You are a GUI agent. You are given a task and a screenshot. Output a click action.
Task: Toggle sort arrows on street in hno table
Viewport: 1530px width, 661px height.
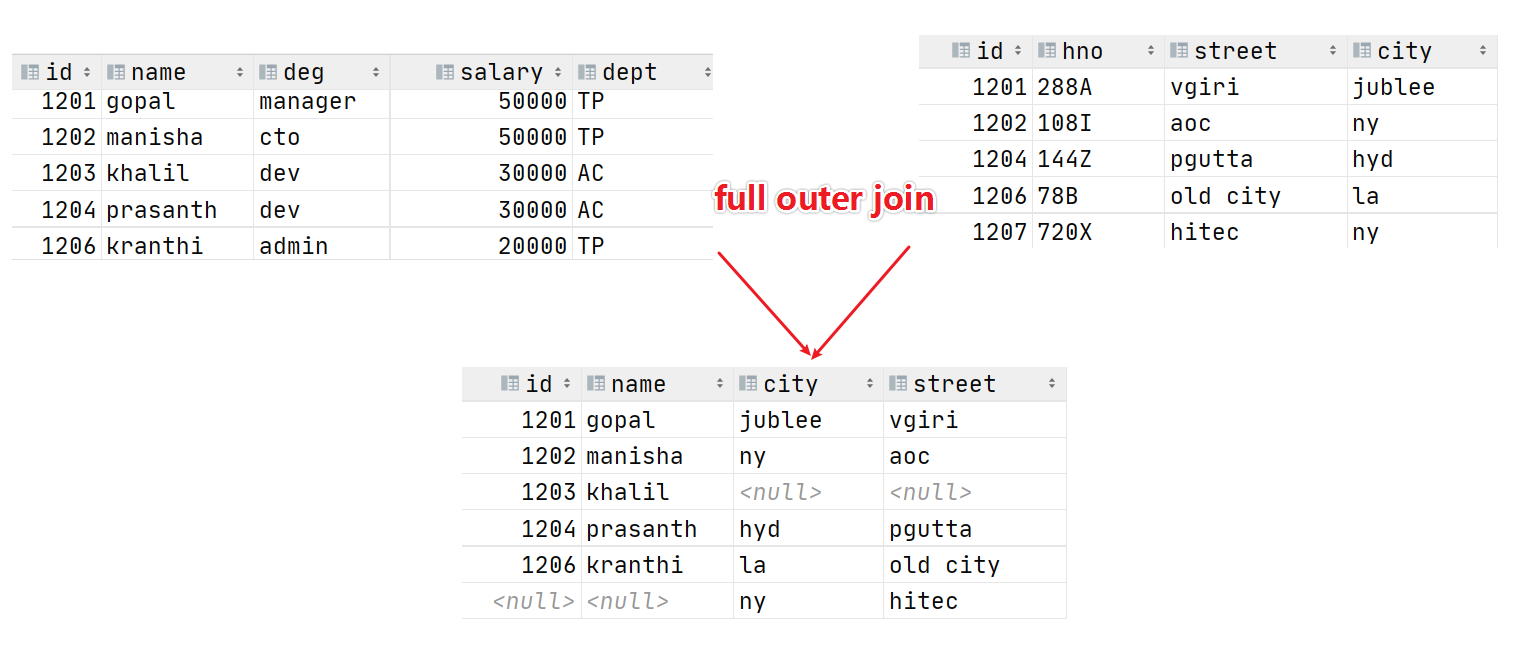1334,50
